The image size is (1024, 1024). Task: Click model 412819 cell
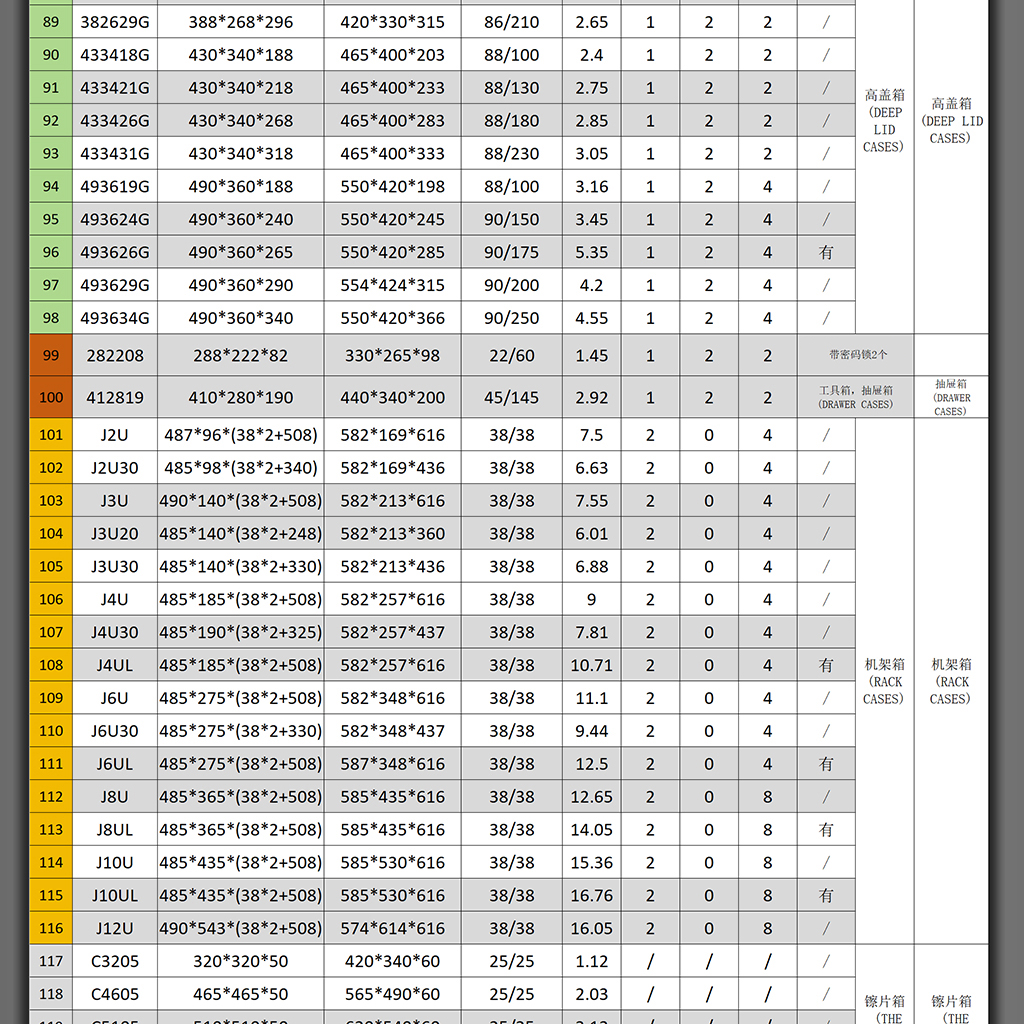coord(114,397)
